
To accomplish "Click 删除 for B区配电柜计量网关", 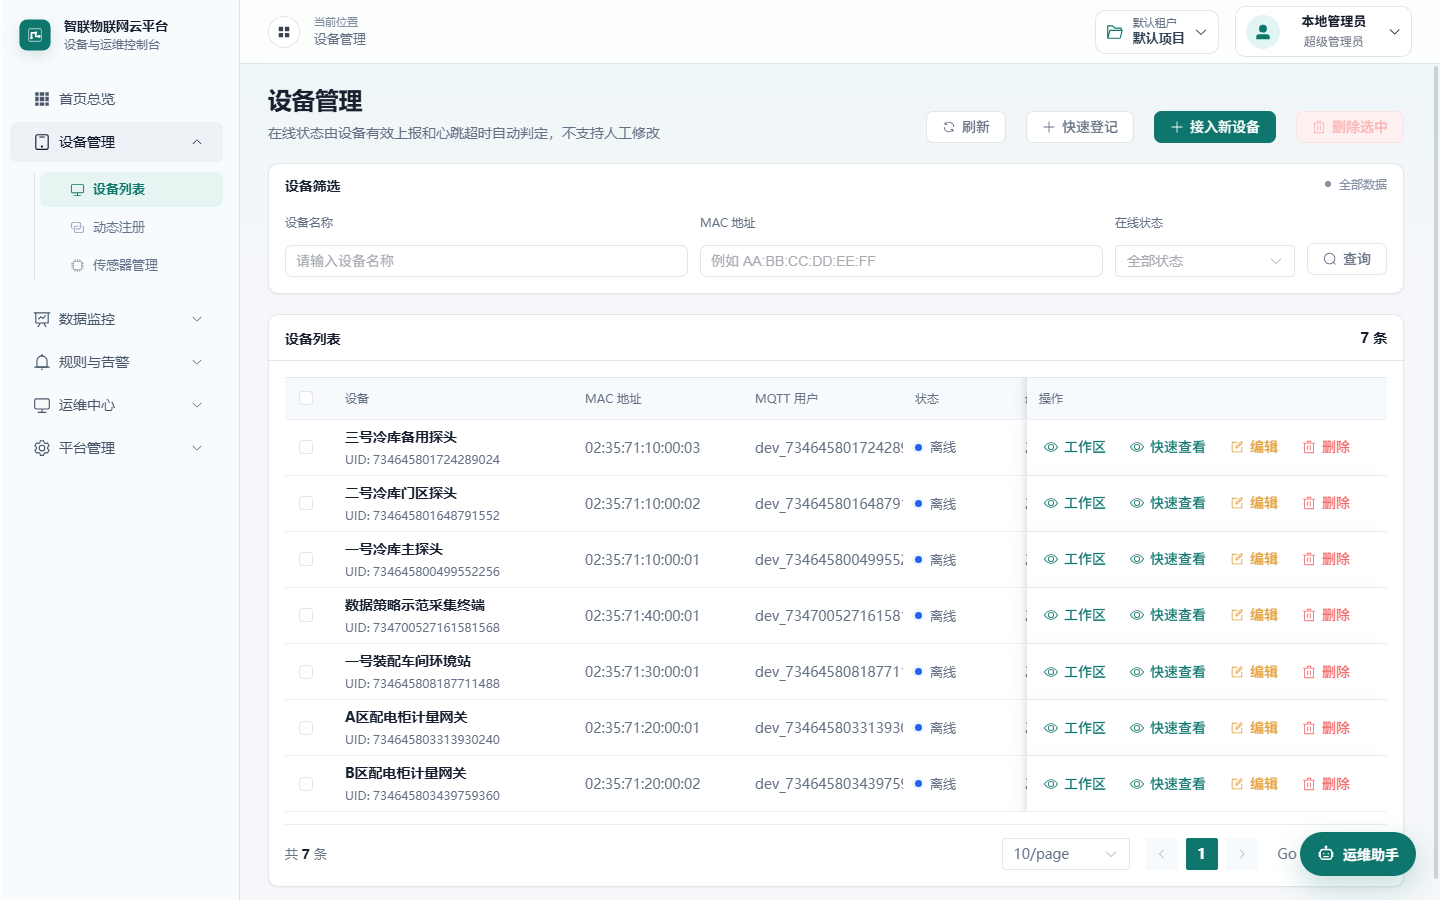I will (x=1326, y=784).
